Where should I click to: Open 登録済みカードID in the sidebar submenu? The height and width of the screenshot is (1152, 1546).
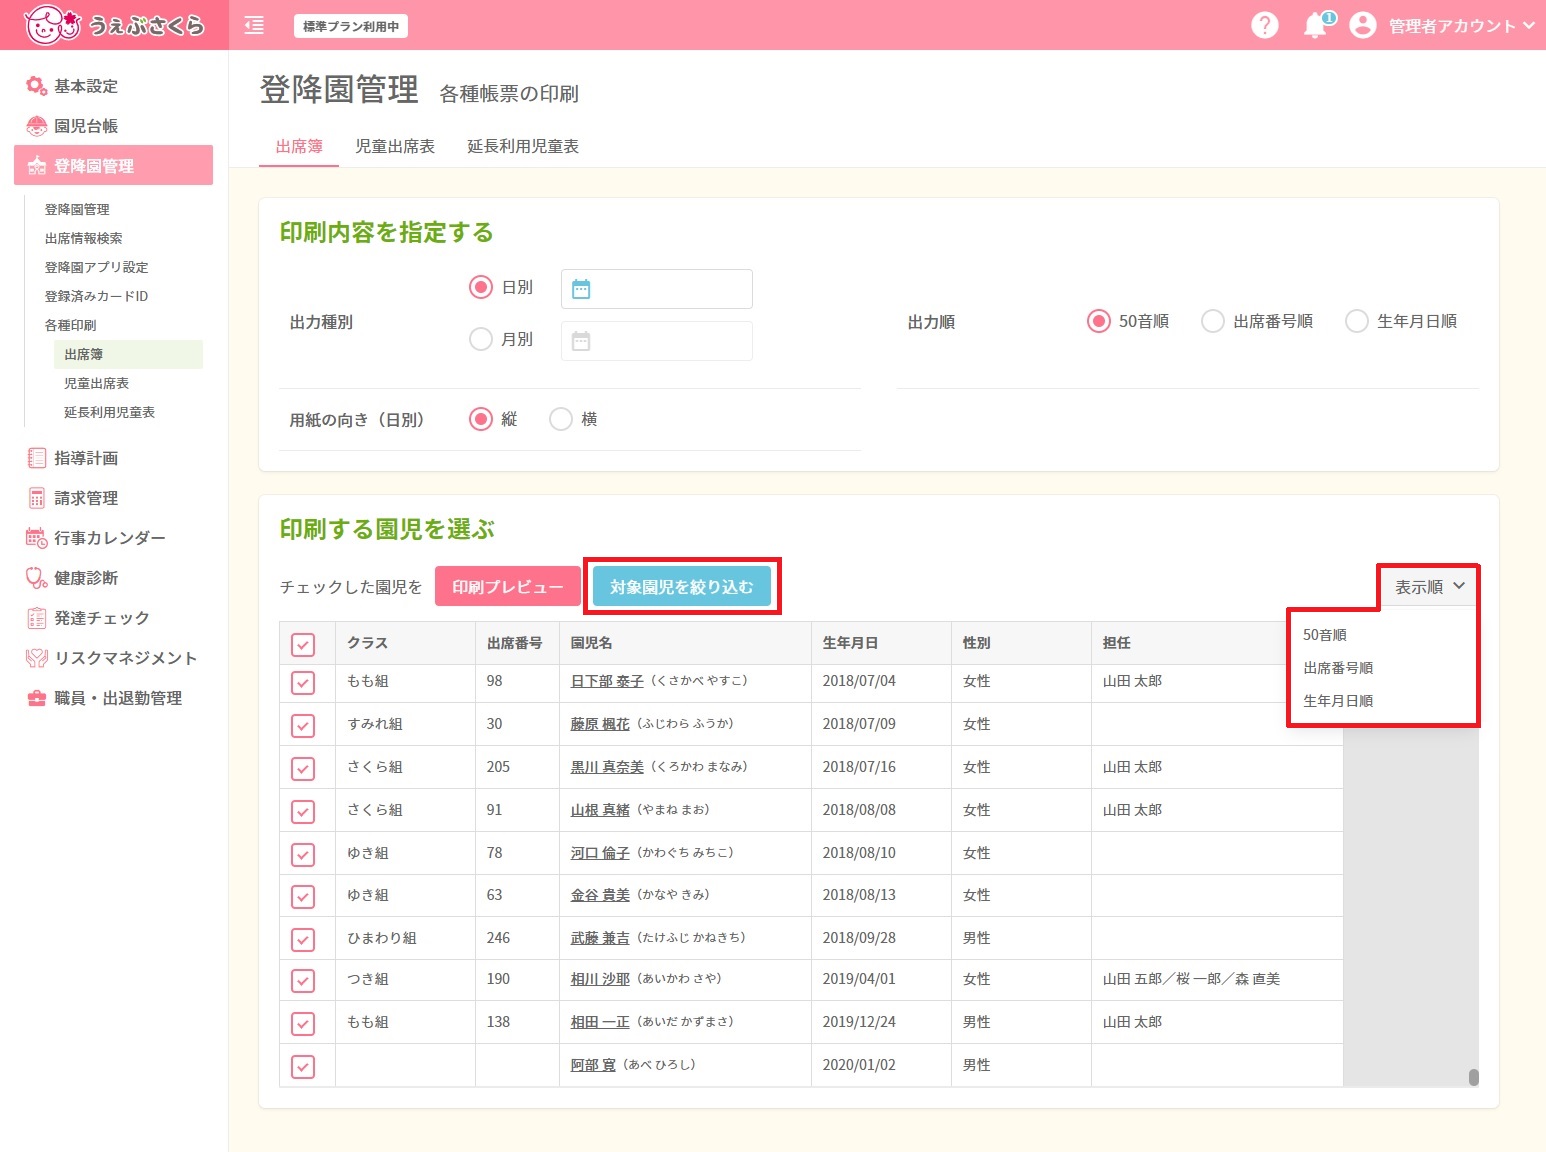[96, 296]
